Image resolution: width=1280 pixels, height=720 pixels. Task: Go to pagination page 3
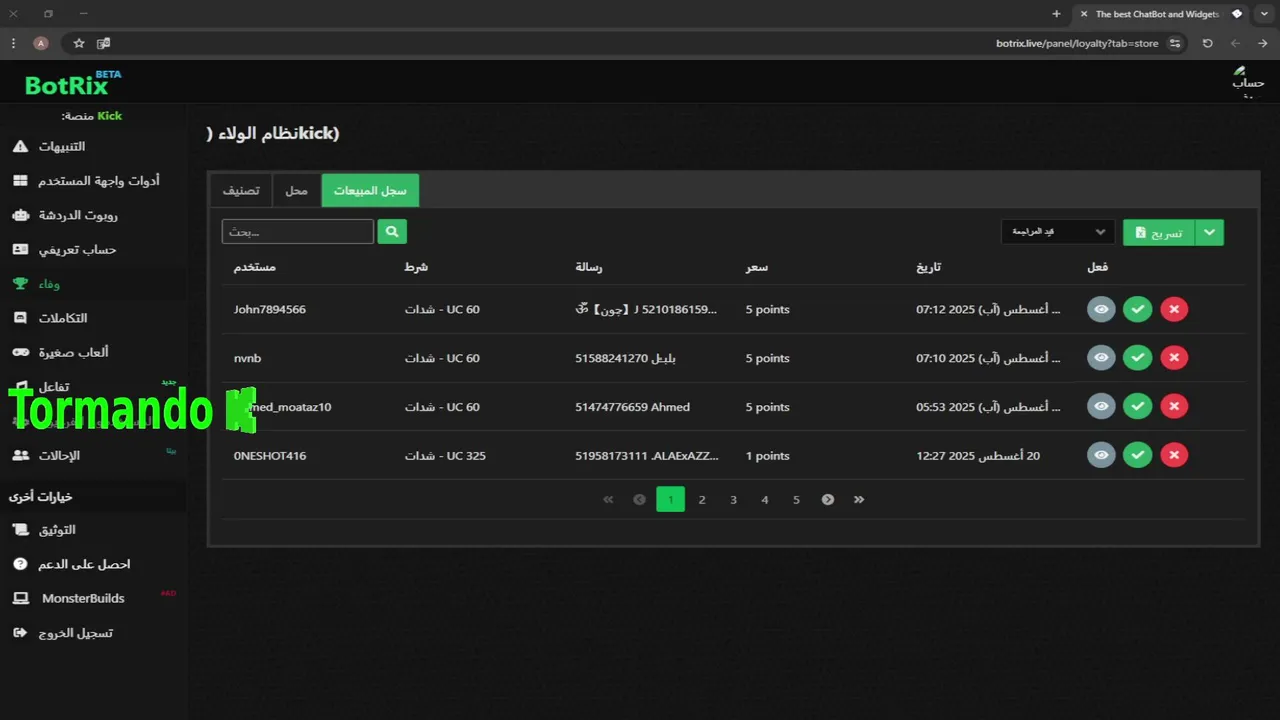(733, 500)
